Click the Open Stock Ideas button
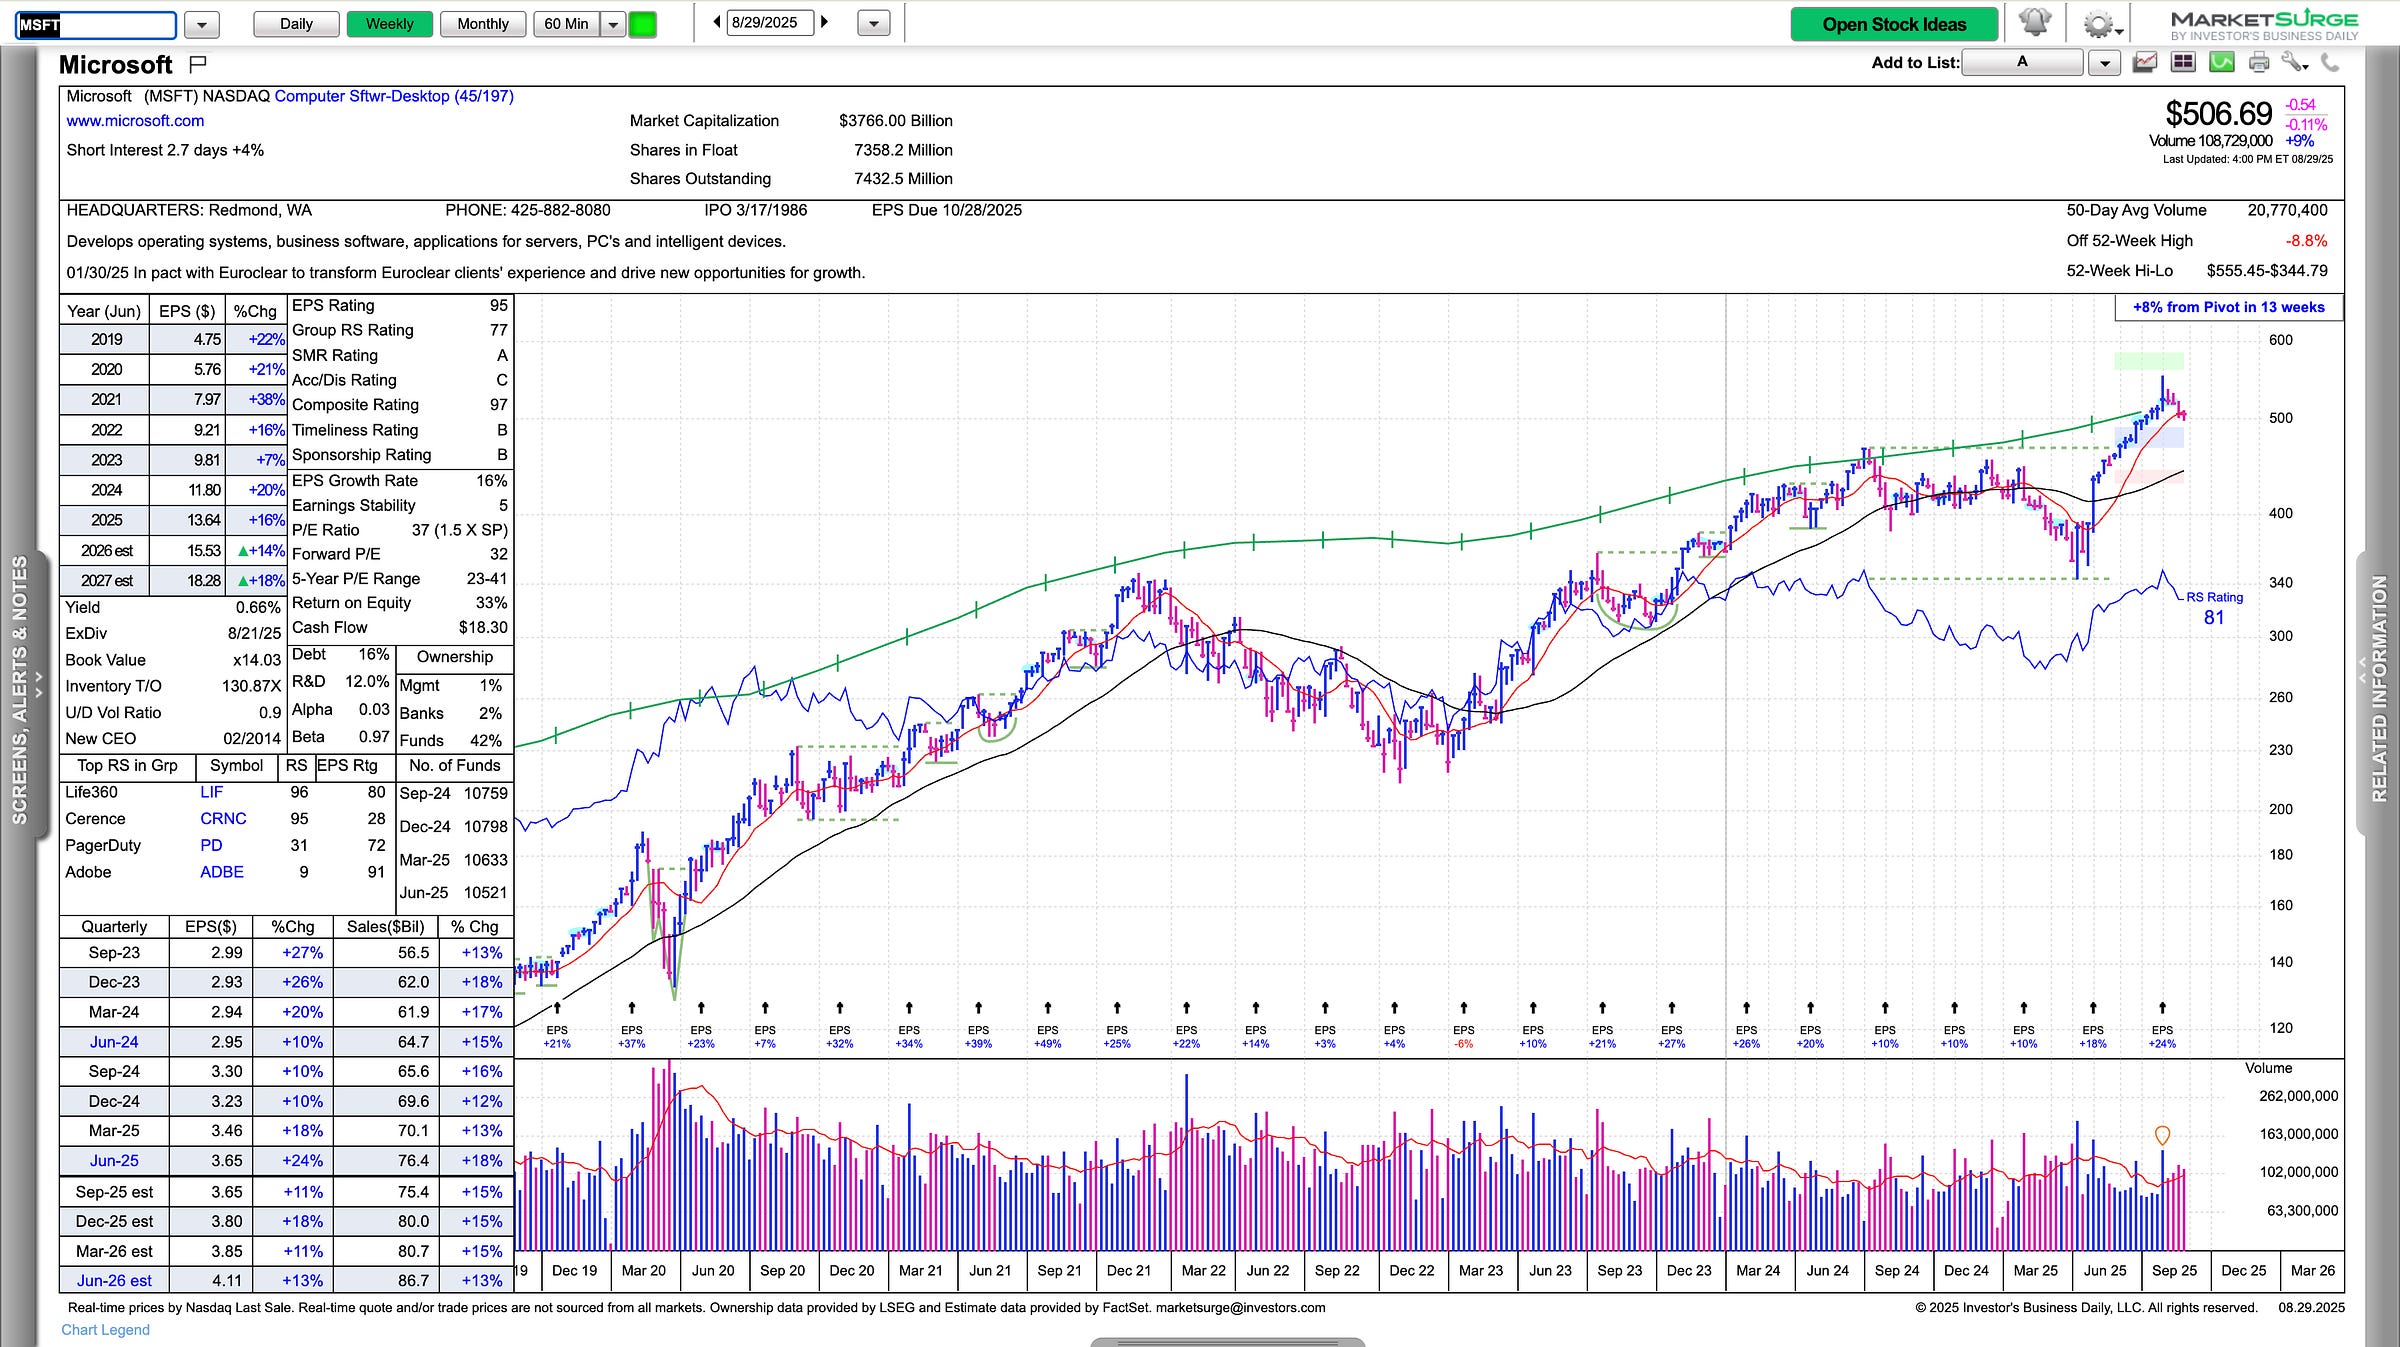 click(1894, 24)
